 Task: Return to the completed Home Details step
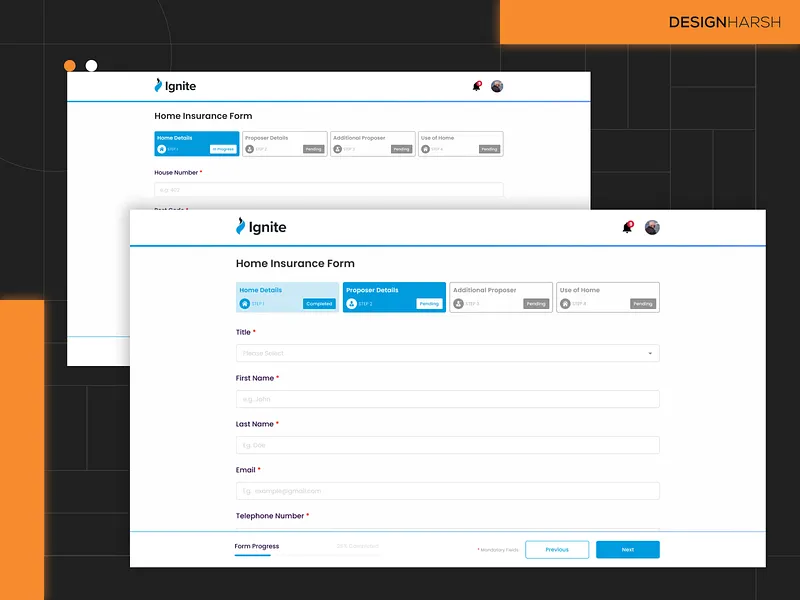pos(287,296)
